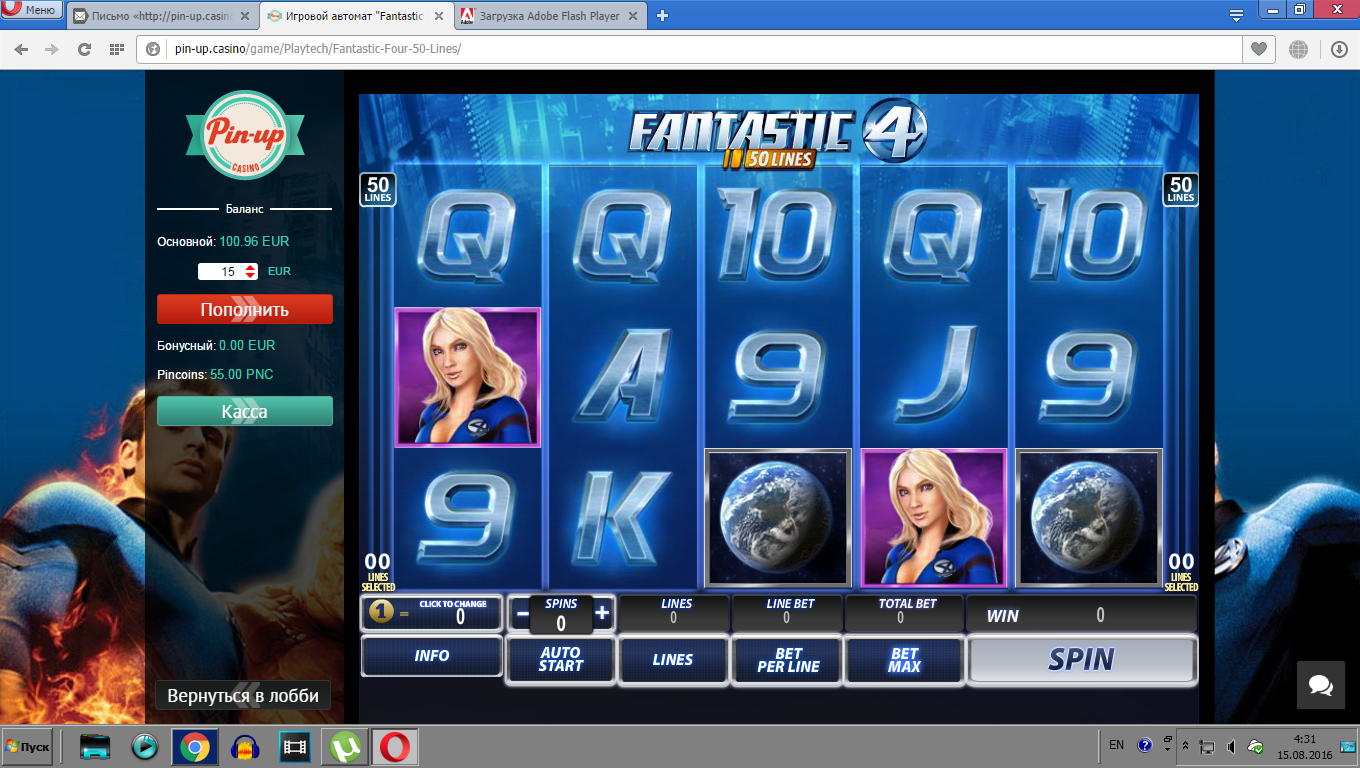This screenshot has height=768, width=1360.
Task: Open the Speed Dial grid icon
Action: (116, 49)
